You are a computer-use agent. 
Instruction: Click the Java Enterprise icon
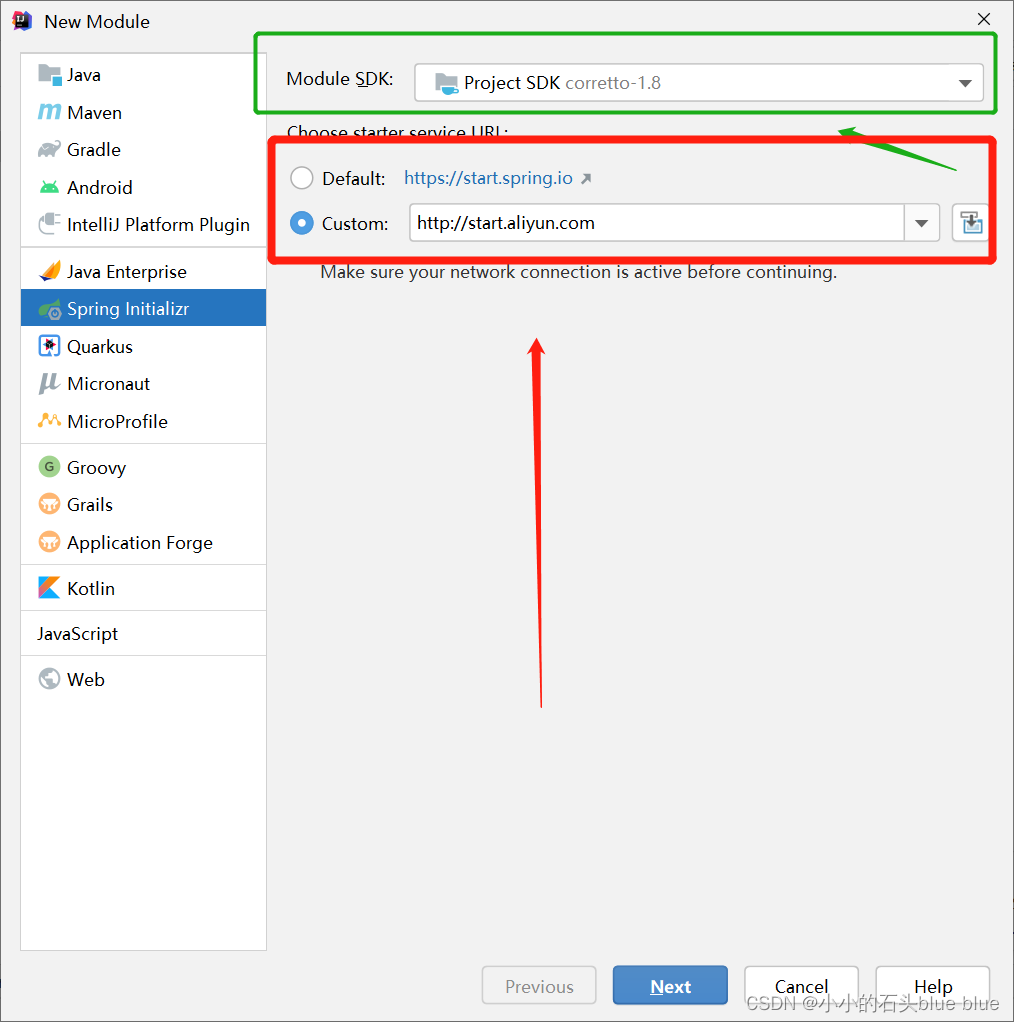click(x=50, y=271)
